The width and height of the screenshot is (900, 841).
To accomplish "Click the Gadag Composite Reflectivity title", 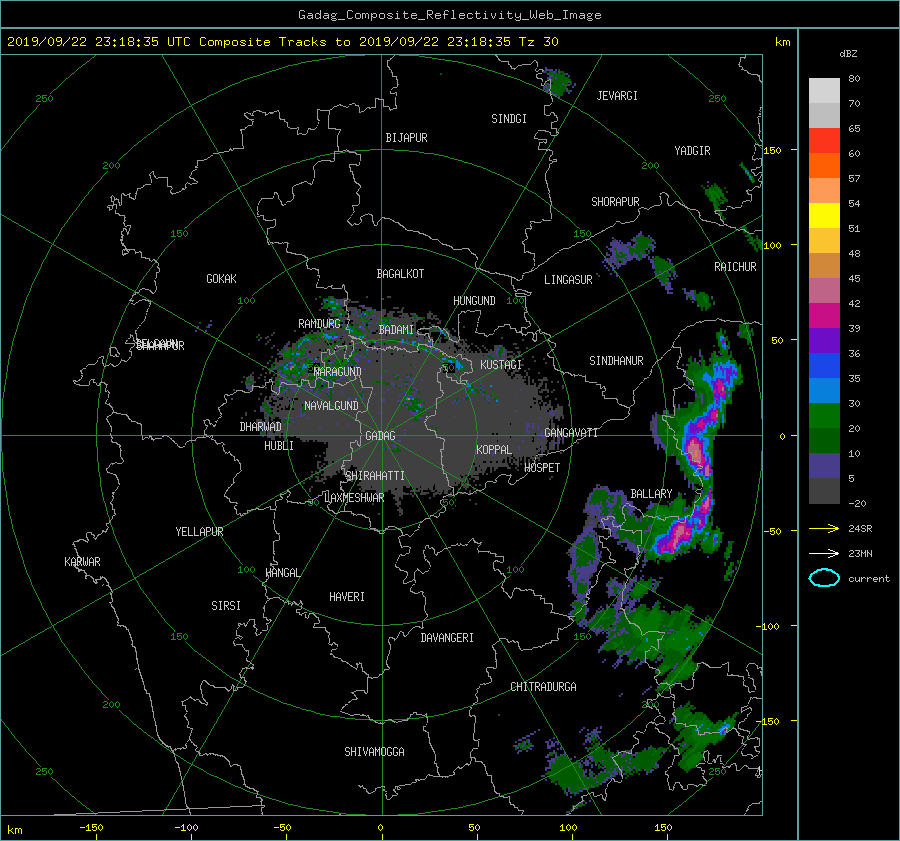I will coord(449,15).
